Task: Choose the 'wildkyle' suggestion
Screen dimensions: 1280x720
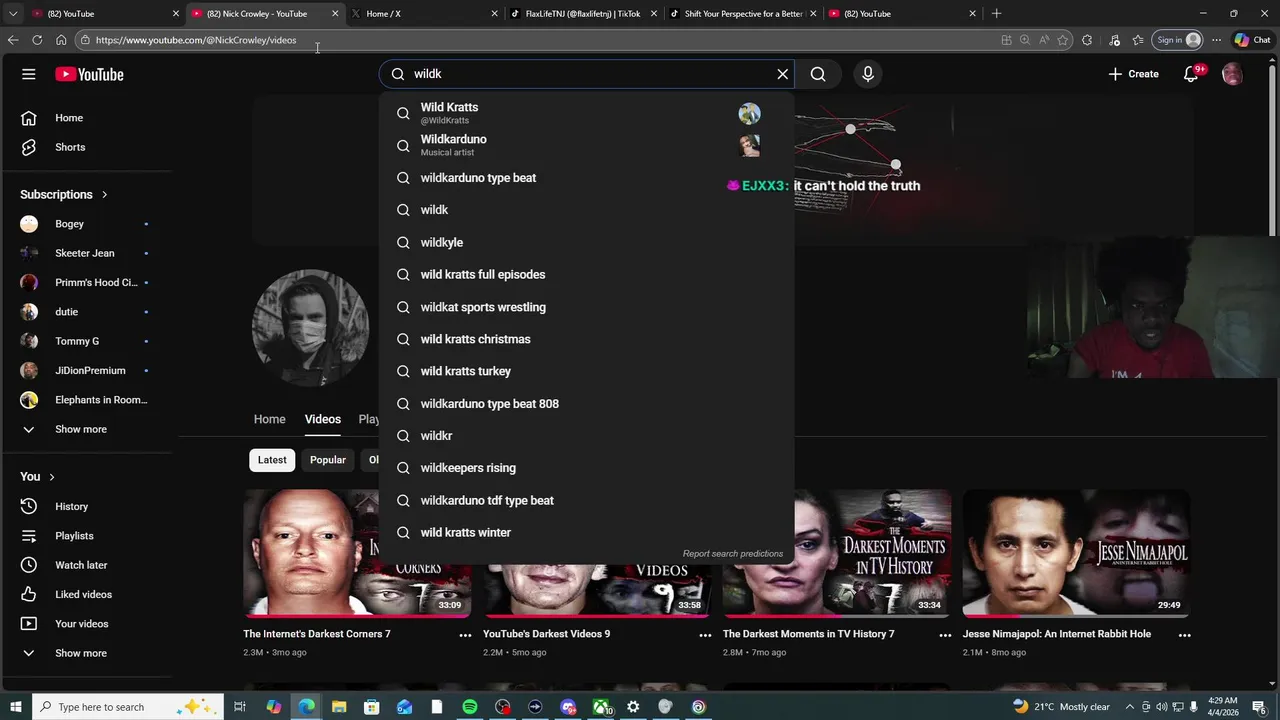Action: point(587,243)
